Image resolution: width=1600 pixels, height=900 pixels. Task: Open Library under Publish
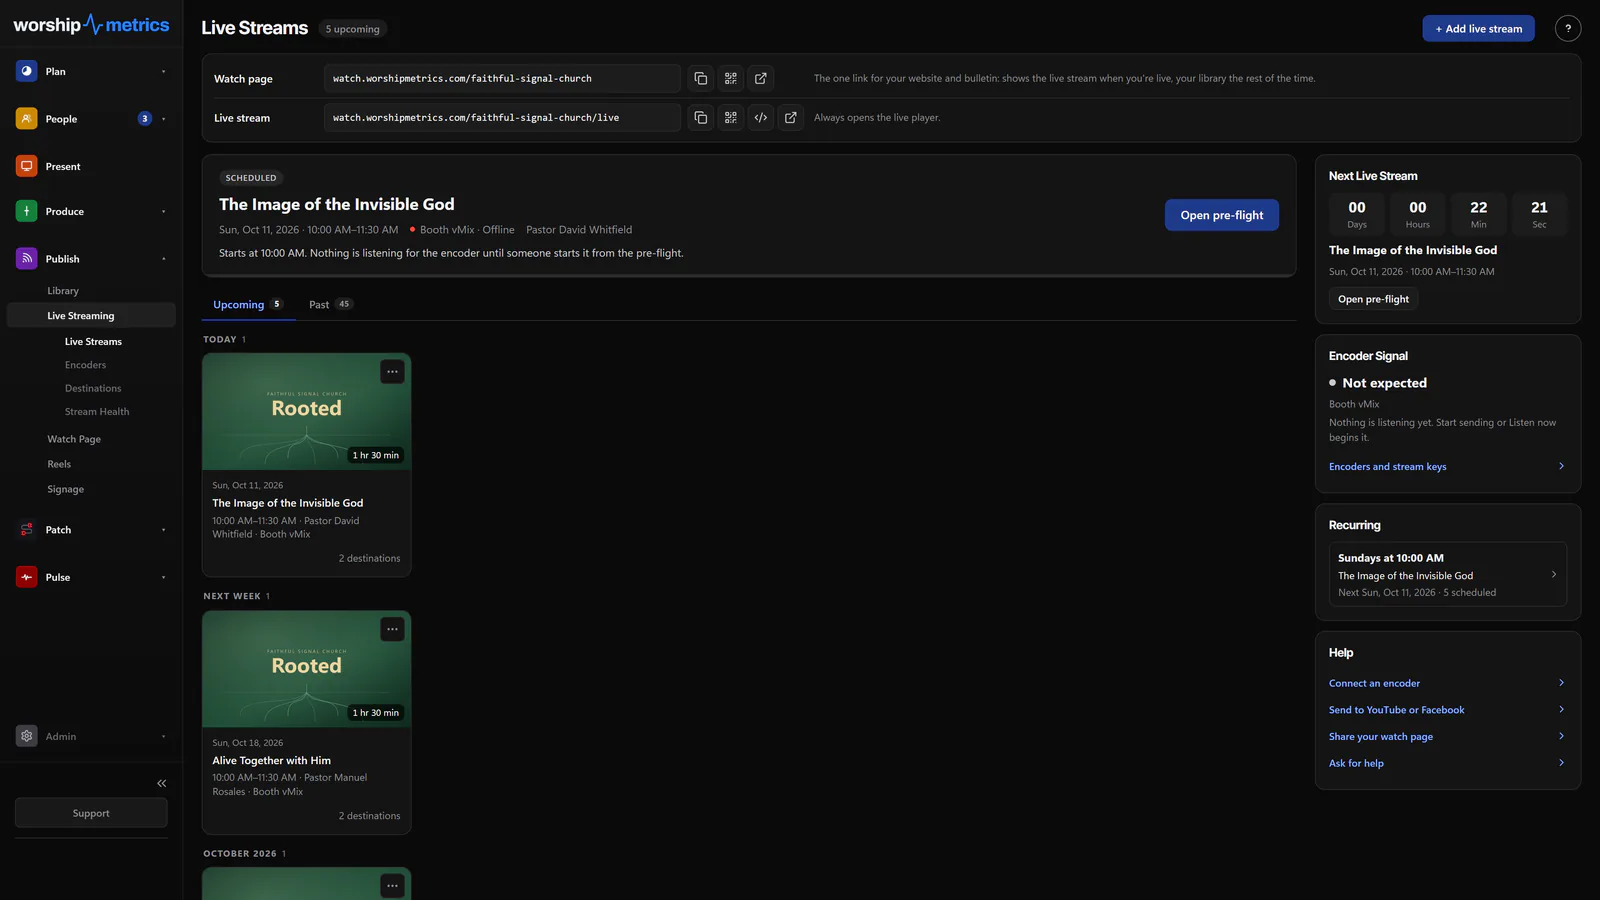63,291
